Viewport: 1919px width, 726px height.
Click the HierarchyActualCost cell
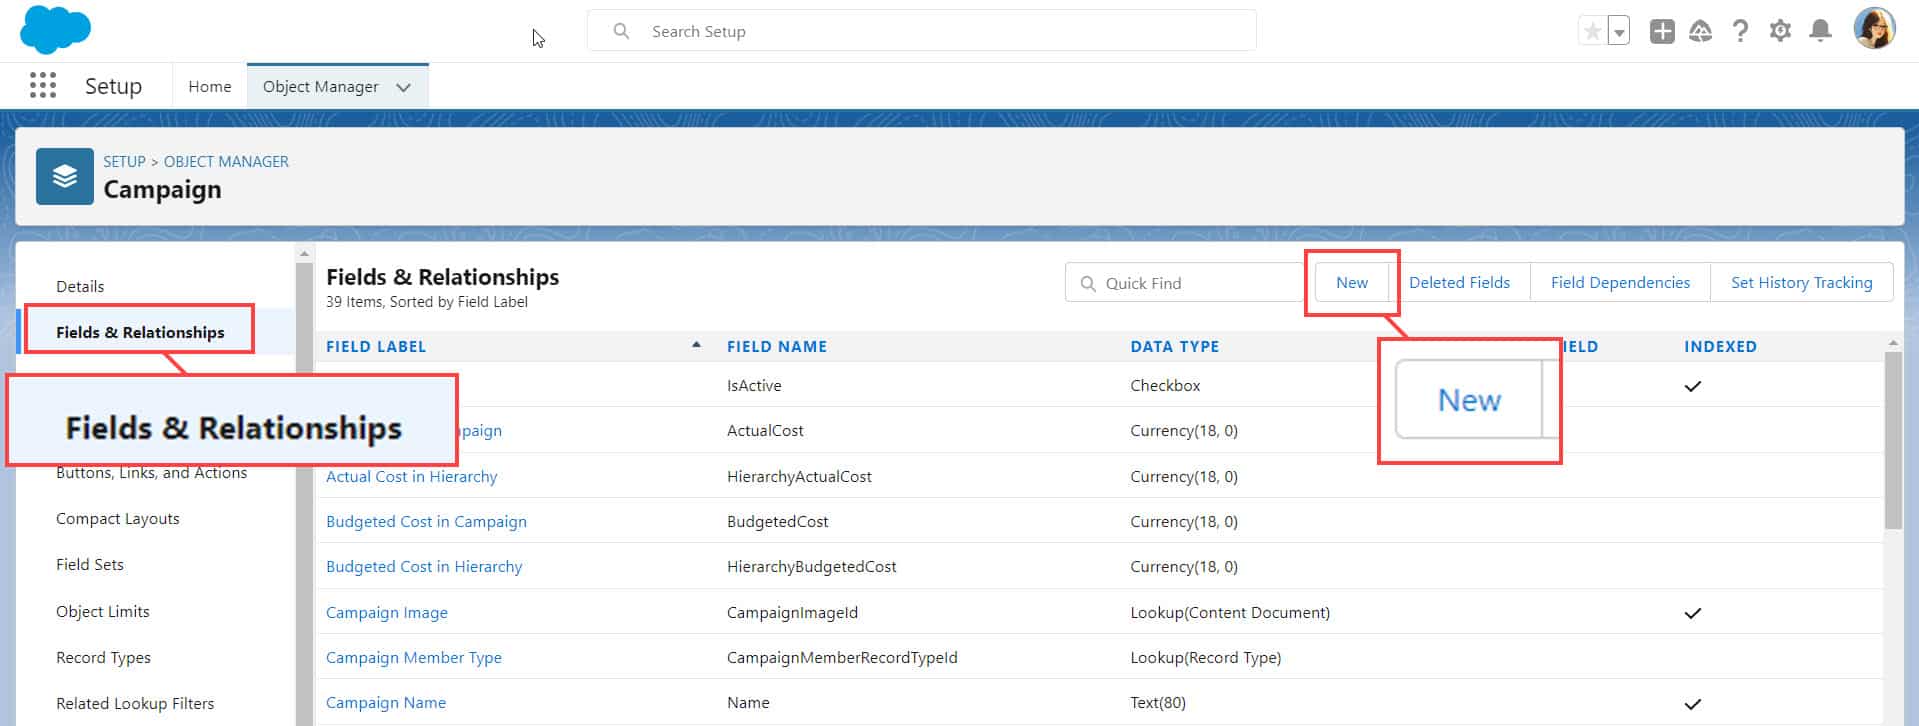tap(799, 477)
